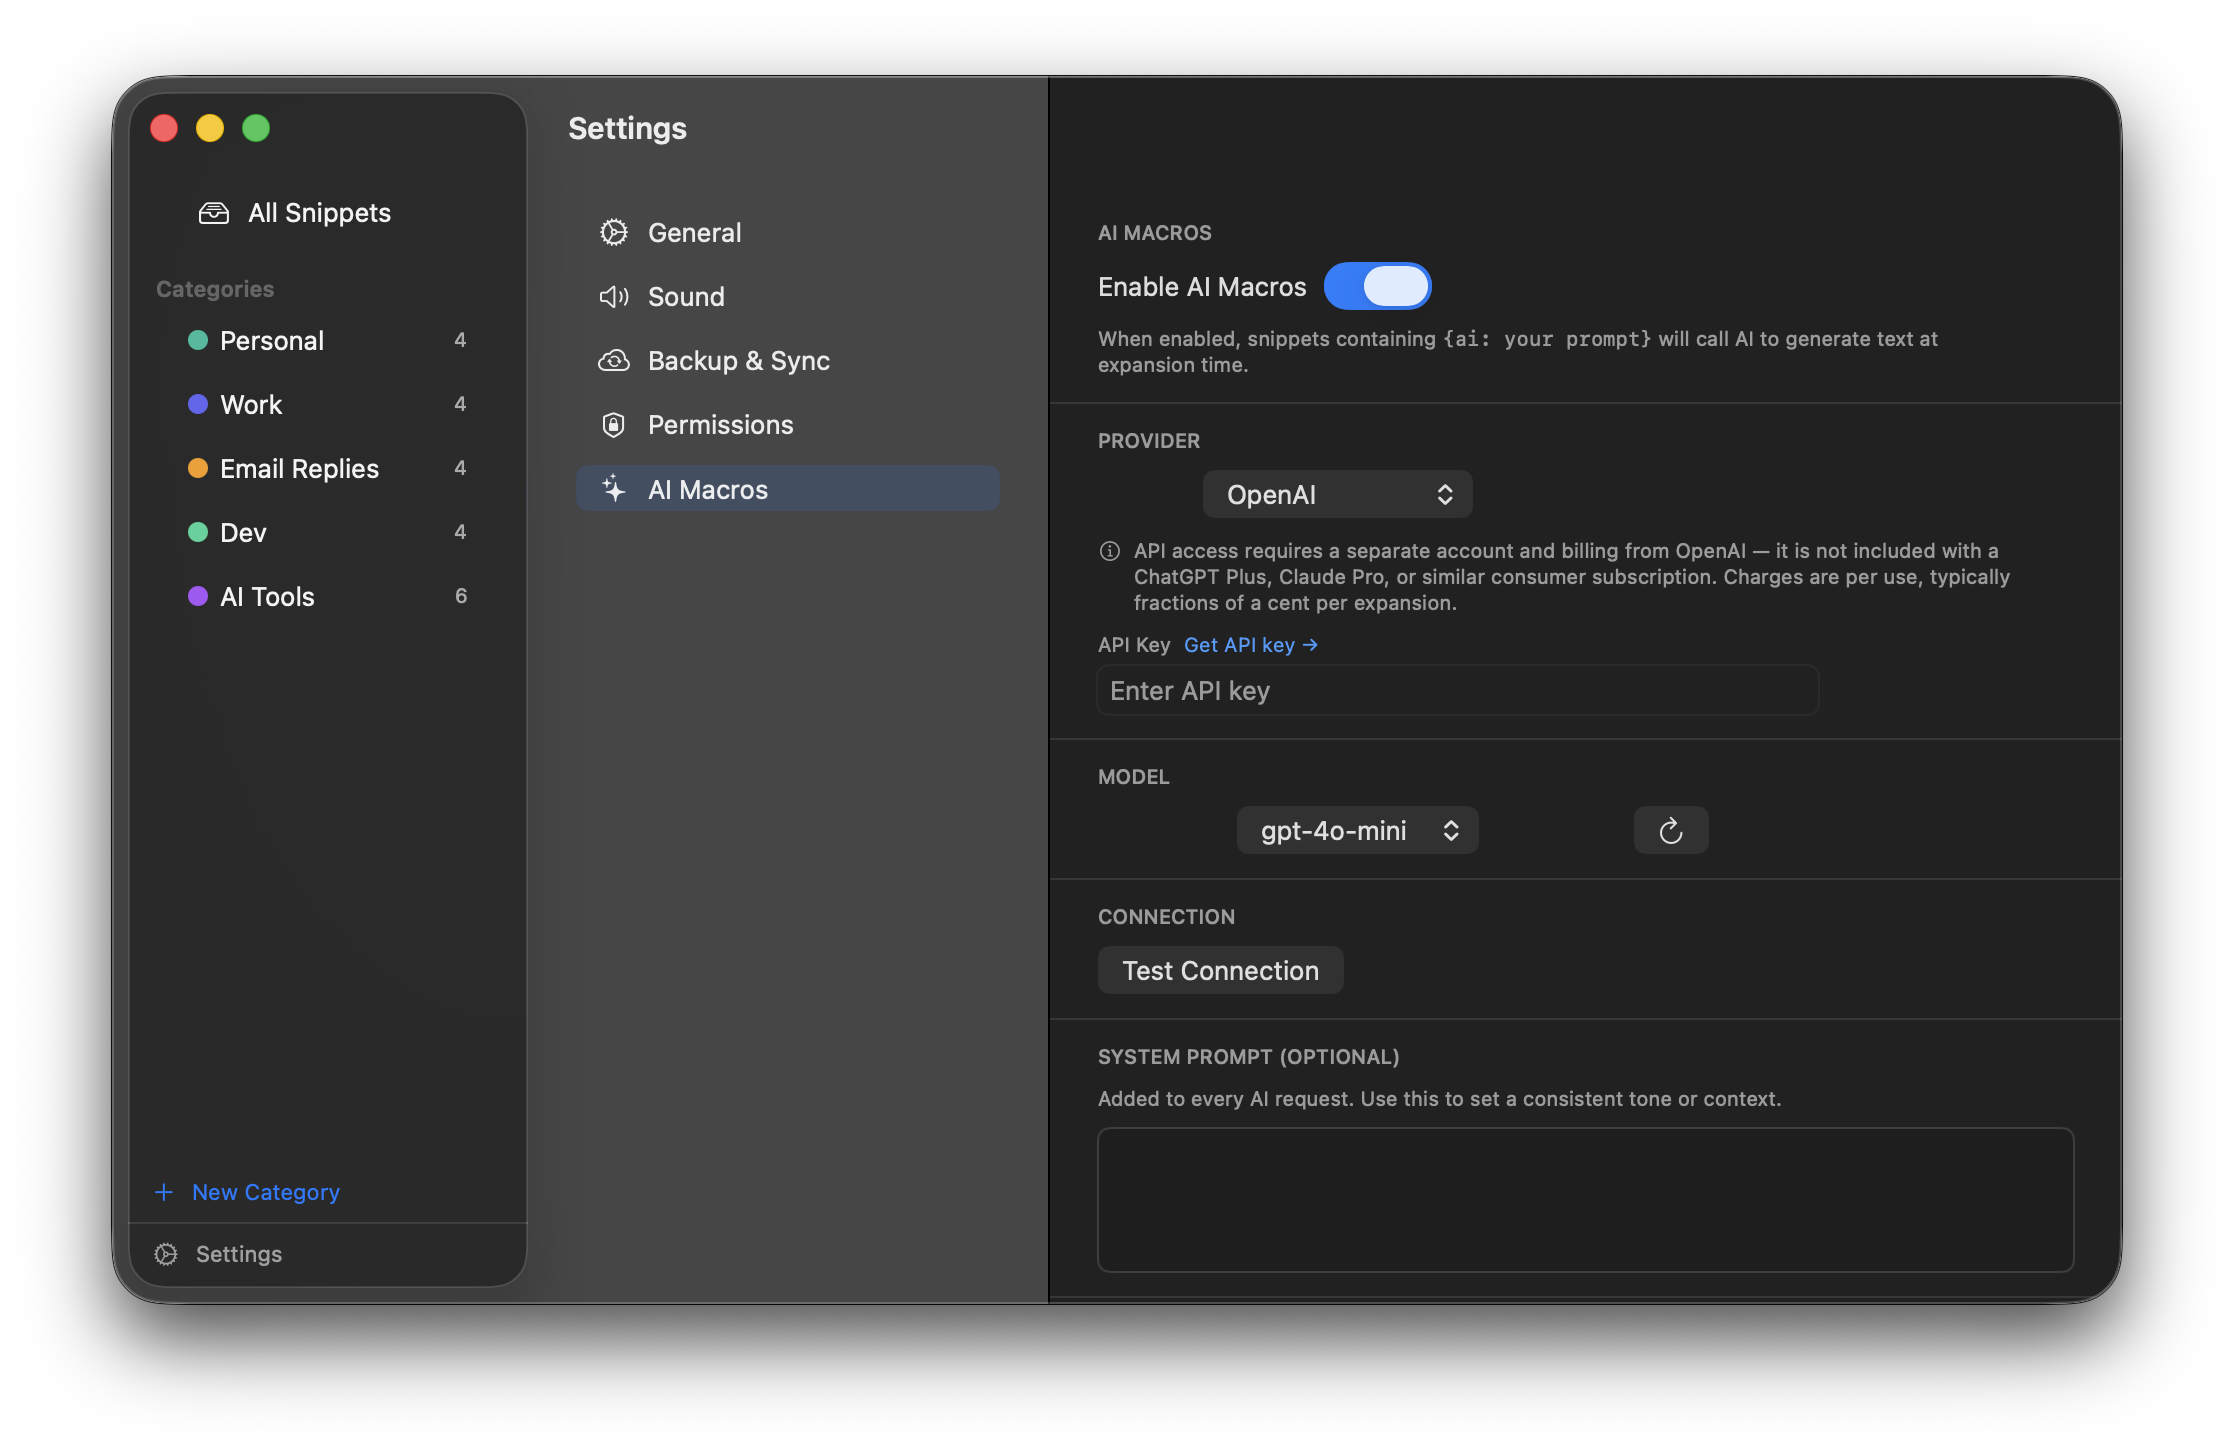The image size is (2234, 1452).
Task: Open Settings via the bottom gear icon
Action: [166, 1254]
